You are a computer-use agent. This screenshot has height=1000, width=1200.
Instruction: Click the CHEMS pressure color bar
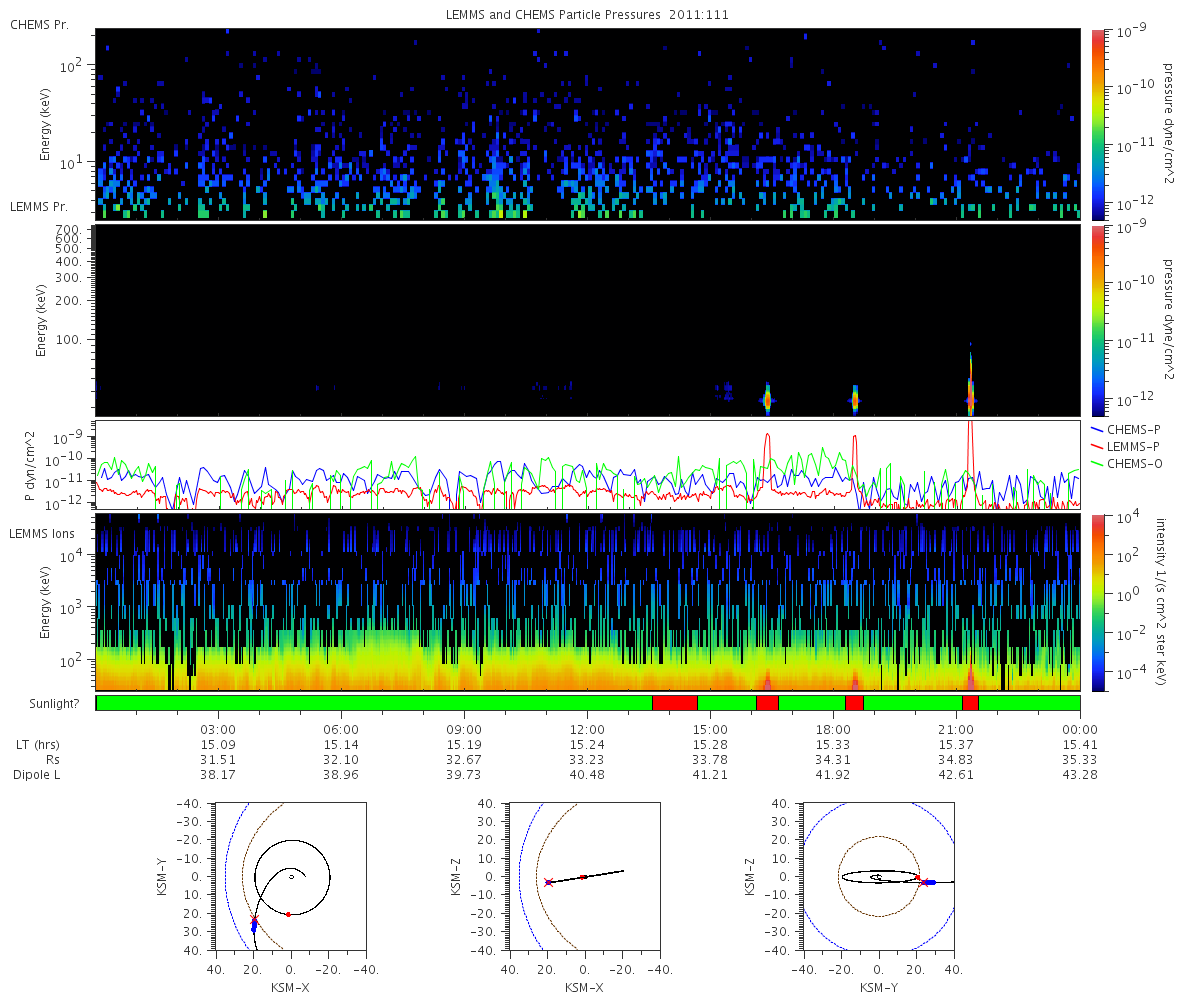coord(1098,124)
